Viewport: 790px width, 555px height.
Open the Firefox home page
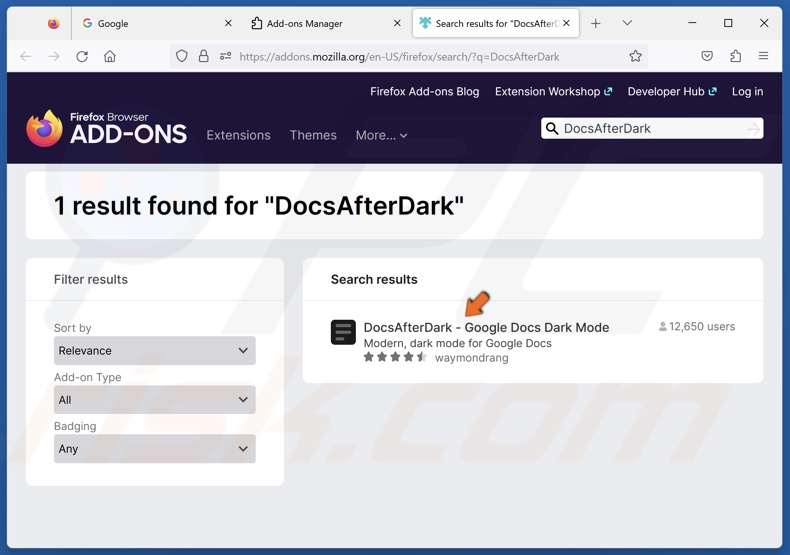[x=110, y=56]
